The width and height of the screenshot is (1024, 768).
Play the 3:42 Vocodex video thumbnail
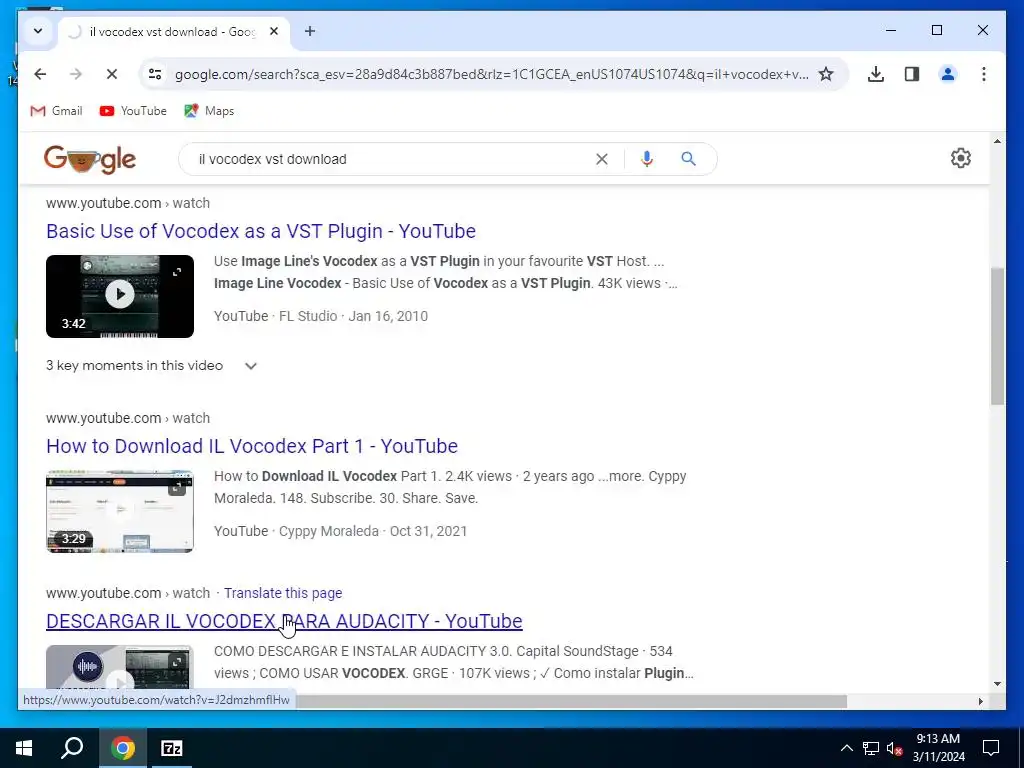pyautogui.click(x=120, y=296)
